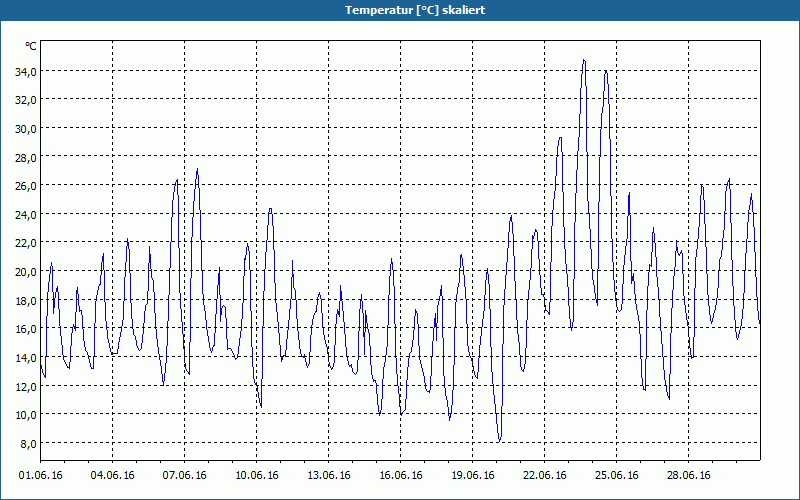This screenshot has width=800, height=500.
Task: Click the 13.06.16 date label
Action: click(x=329, y=476)
